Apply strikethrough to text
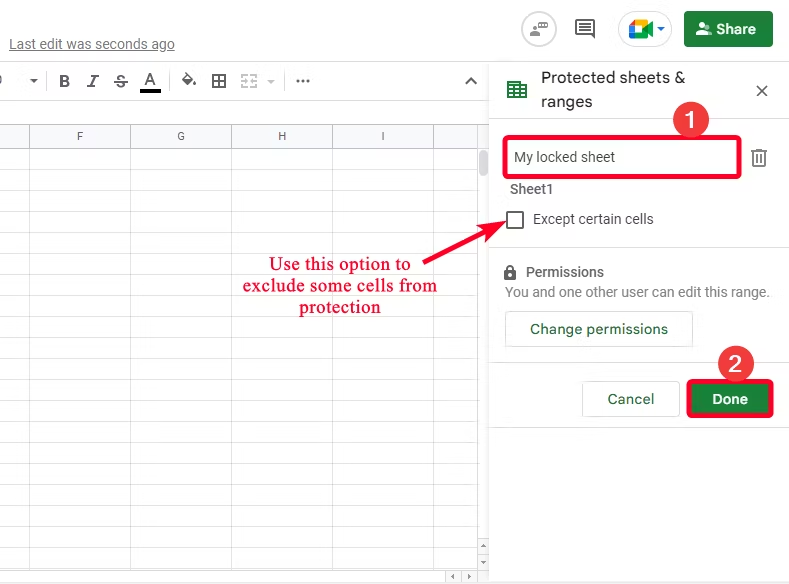The width and height of the screenshot is (789, 584). 121,81
